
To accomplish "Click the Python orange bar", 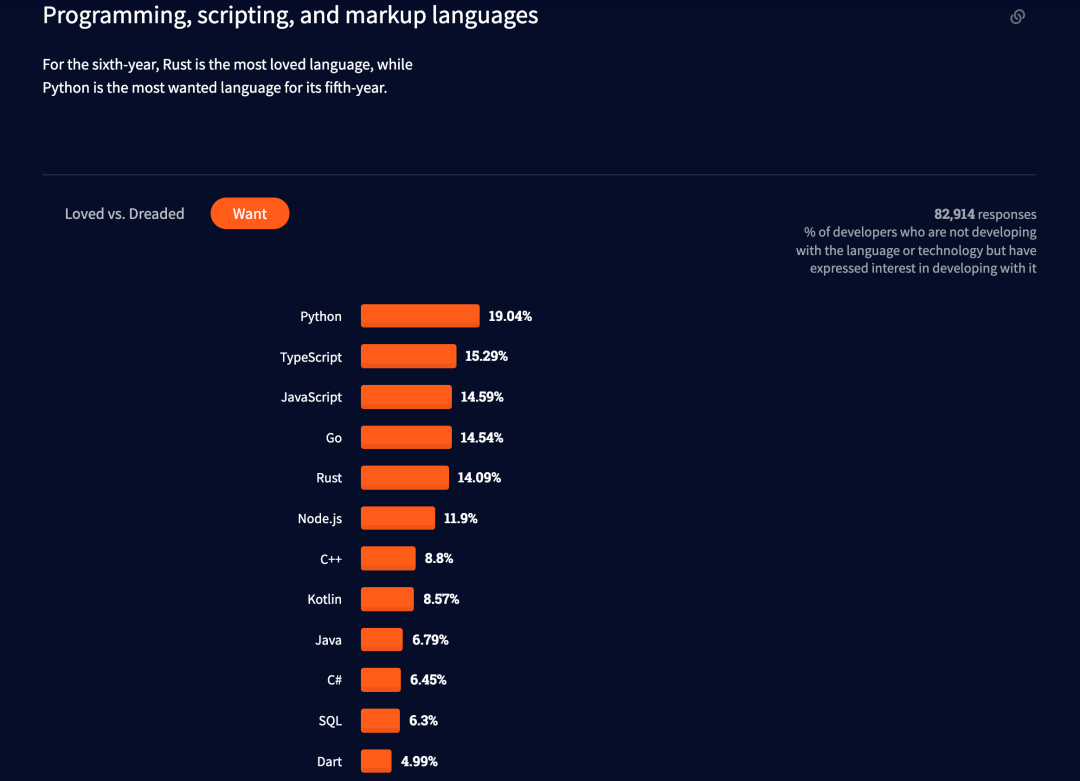I will (420, 316).
